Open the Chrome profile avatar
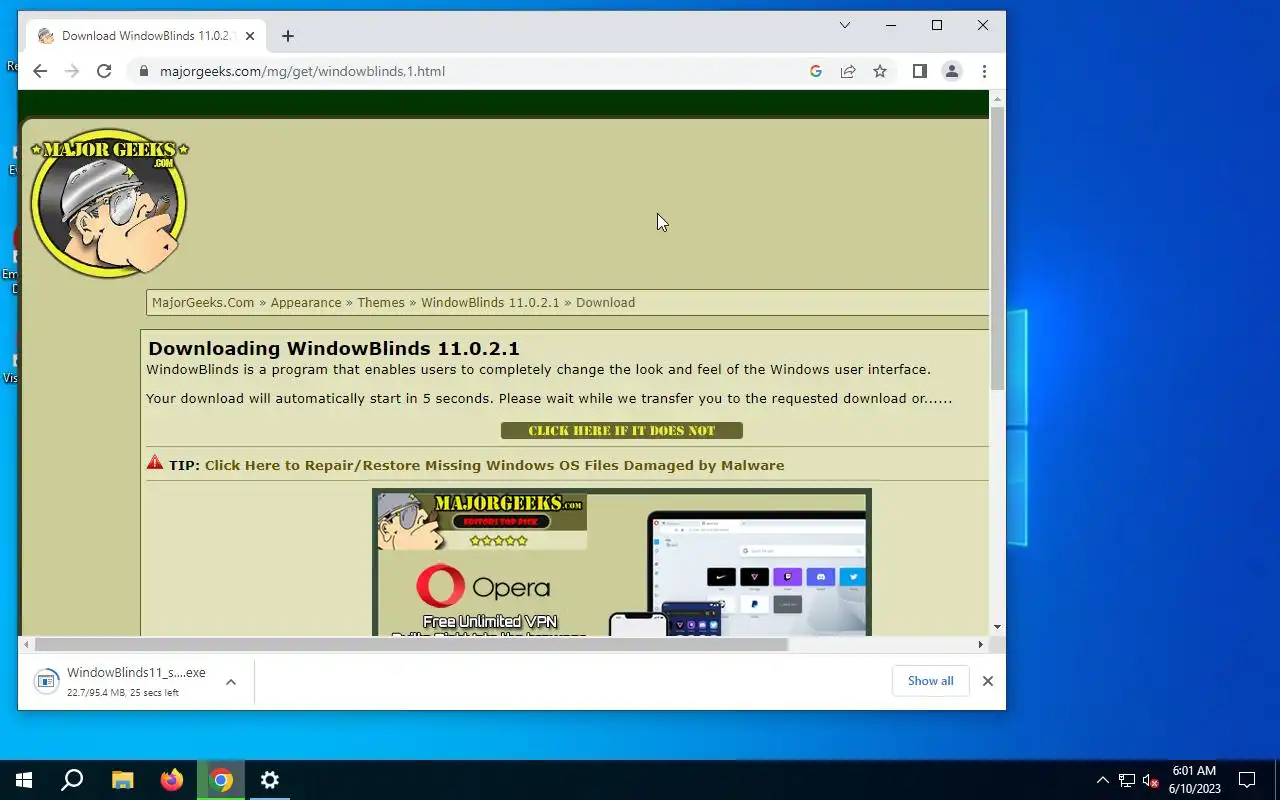Viewport: 1280px width, 800px height. pyautogui.click(x=952, y=71)
